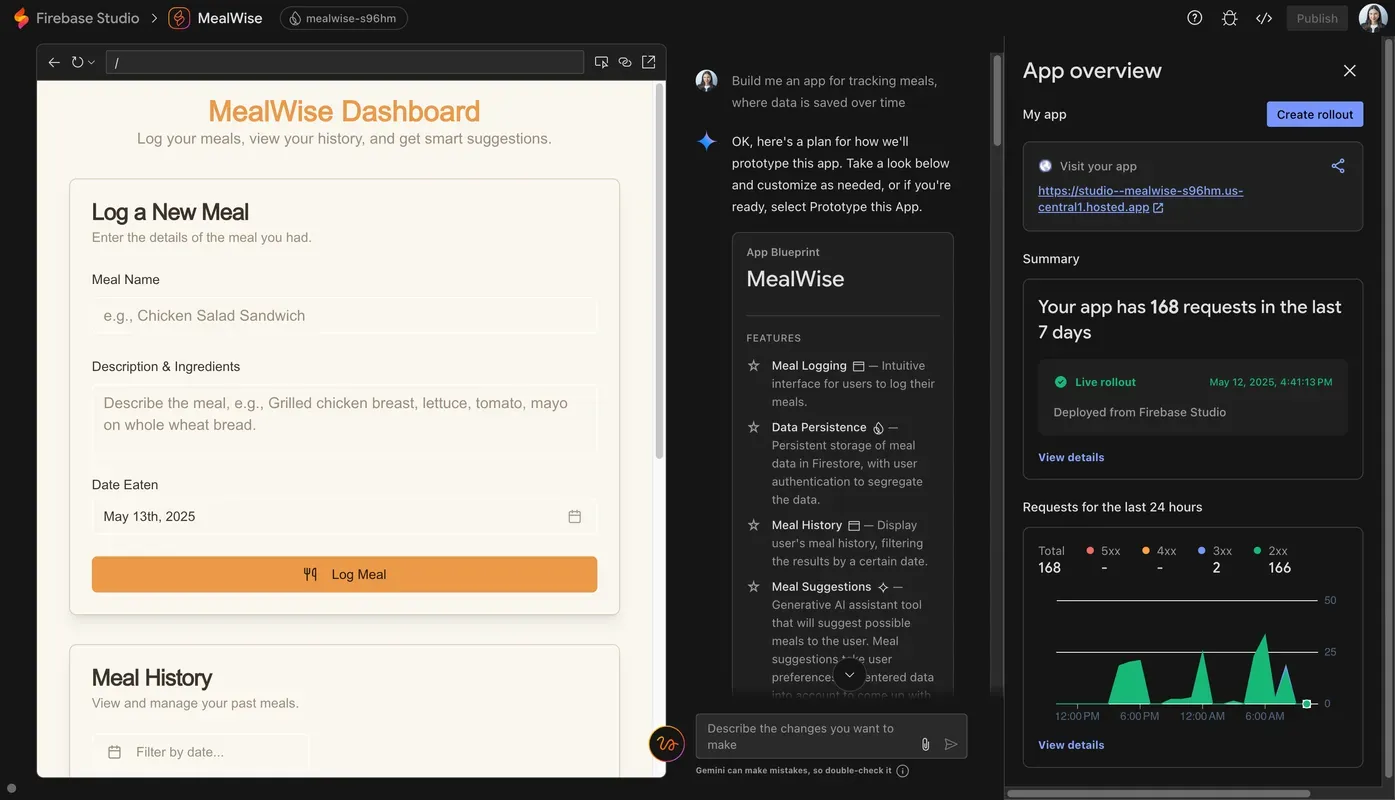Click the Total 168 requests value
Viewport: 1395px width, 800px height.
click(1049, 568)
